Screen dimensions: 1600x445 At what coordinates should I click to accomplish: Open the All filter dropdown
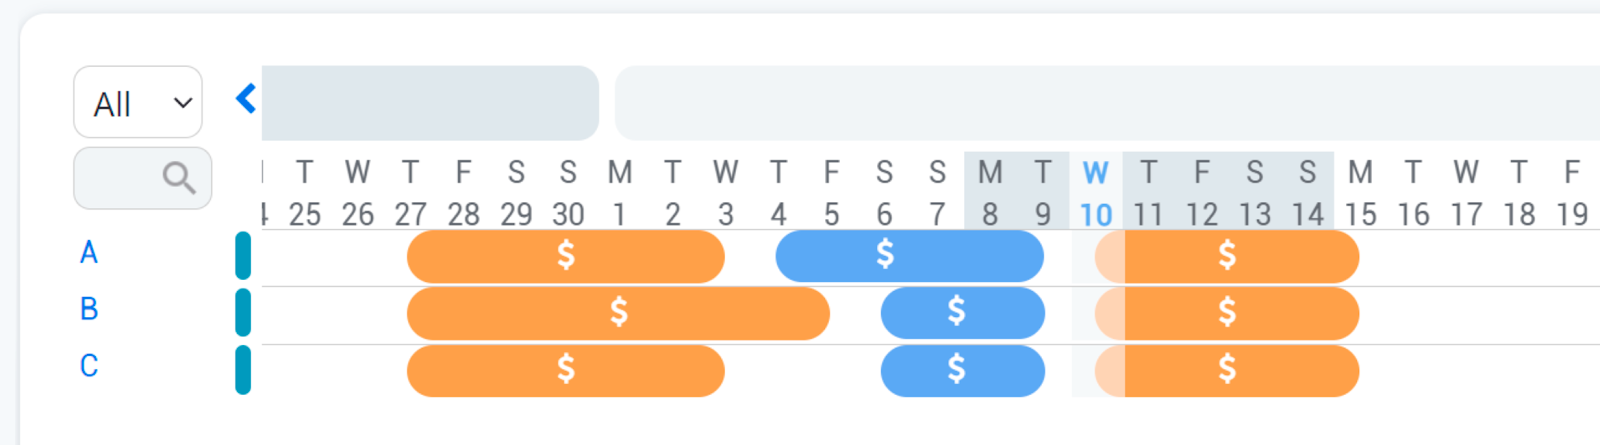(138, 103)
